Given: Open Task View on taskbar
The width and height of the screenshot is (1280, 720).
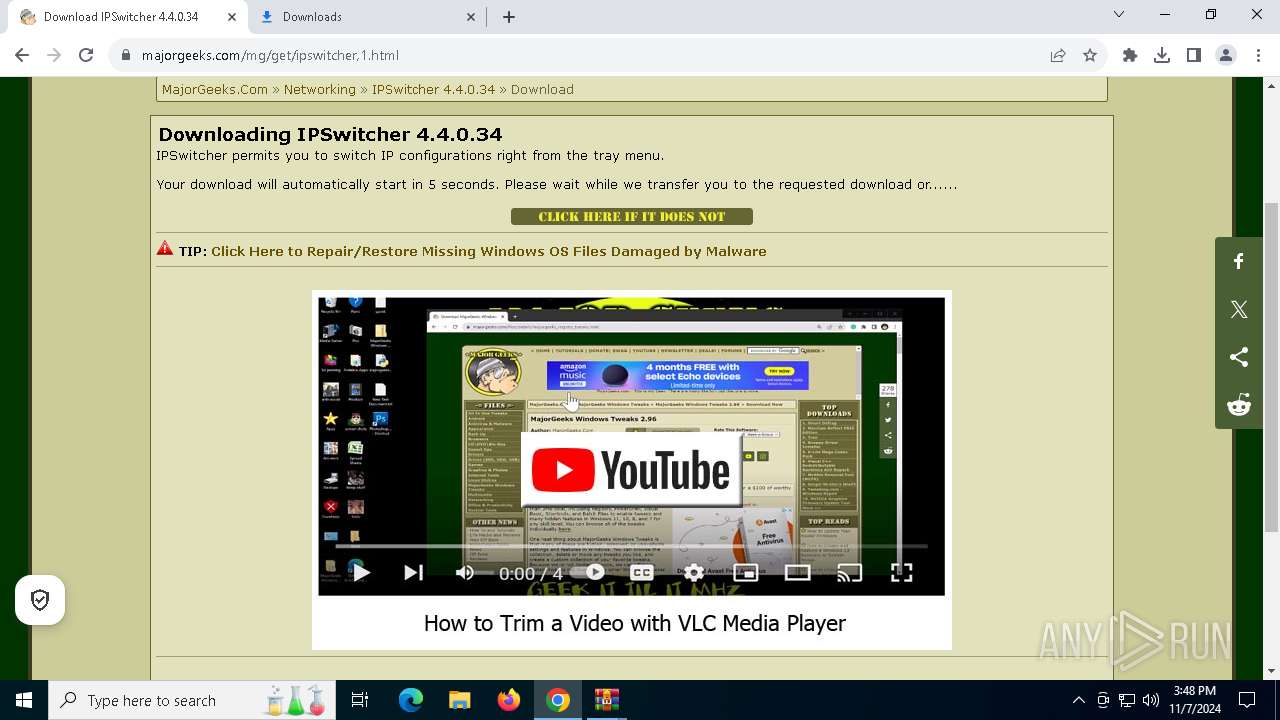Looking at the screenshot, I should point(360,700).
